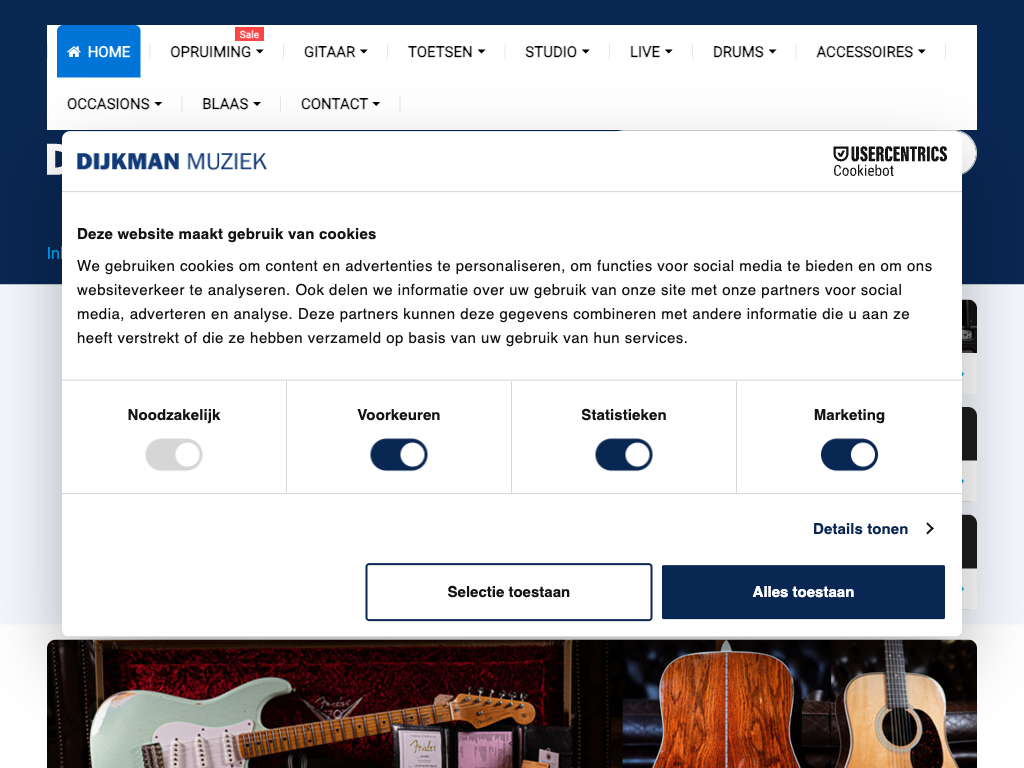Click the Home house icon

click(x=74, y=52)
